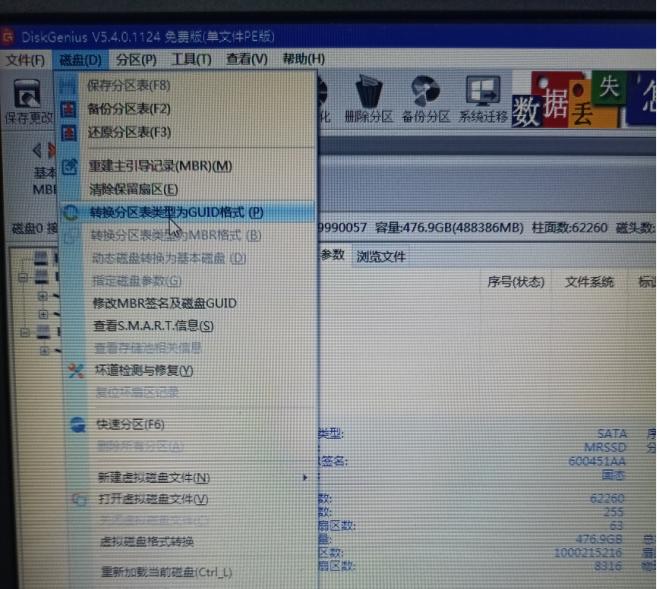657x589 pixels.
Task: Click the total sectors value 1000215216
Action: 588,553
